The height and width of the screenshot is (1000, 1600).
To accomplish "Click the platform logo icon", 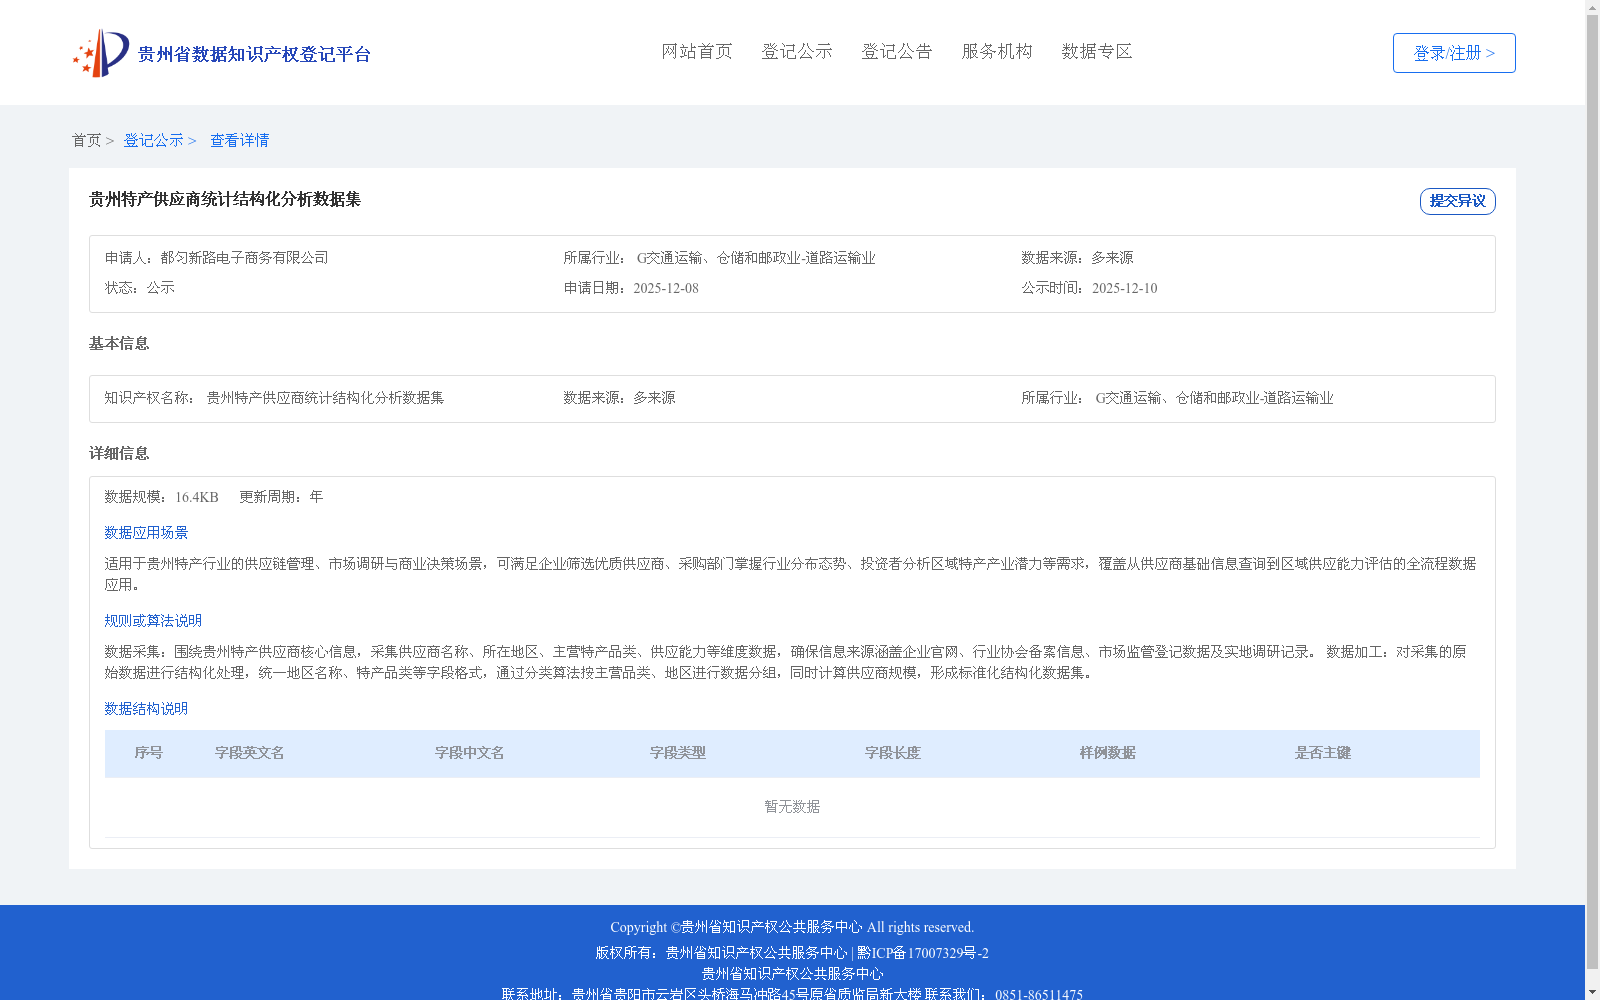I will 101,53.
